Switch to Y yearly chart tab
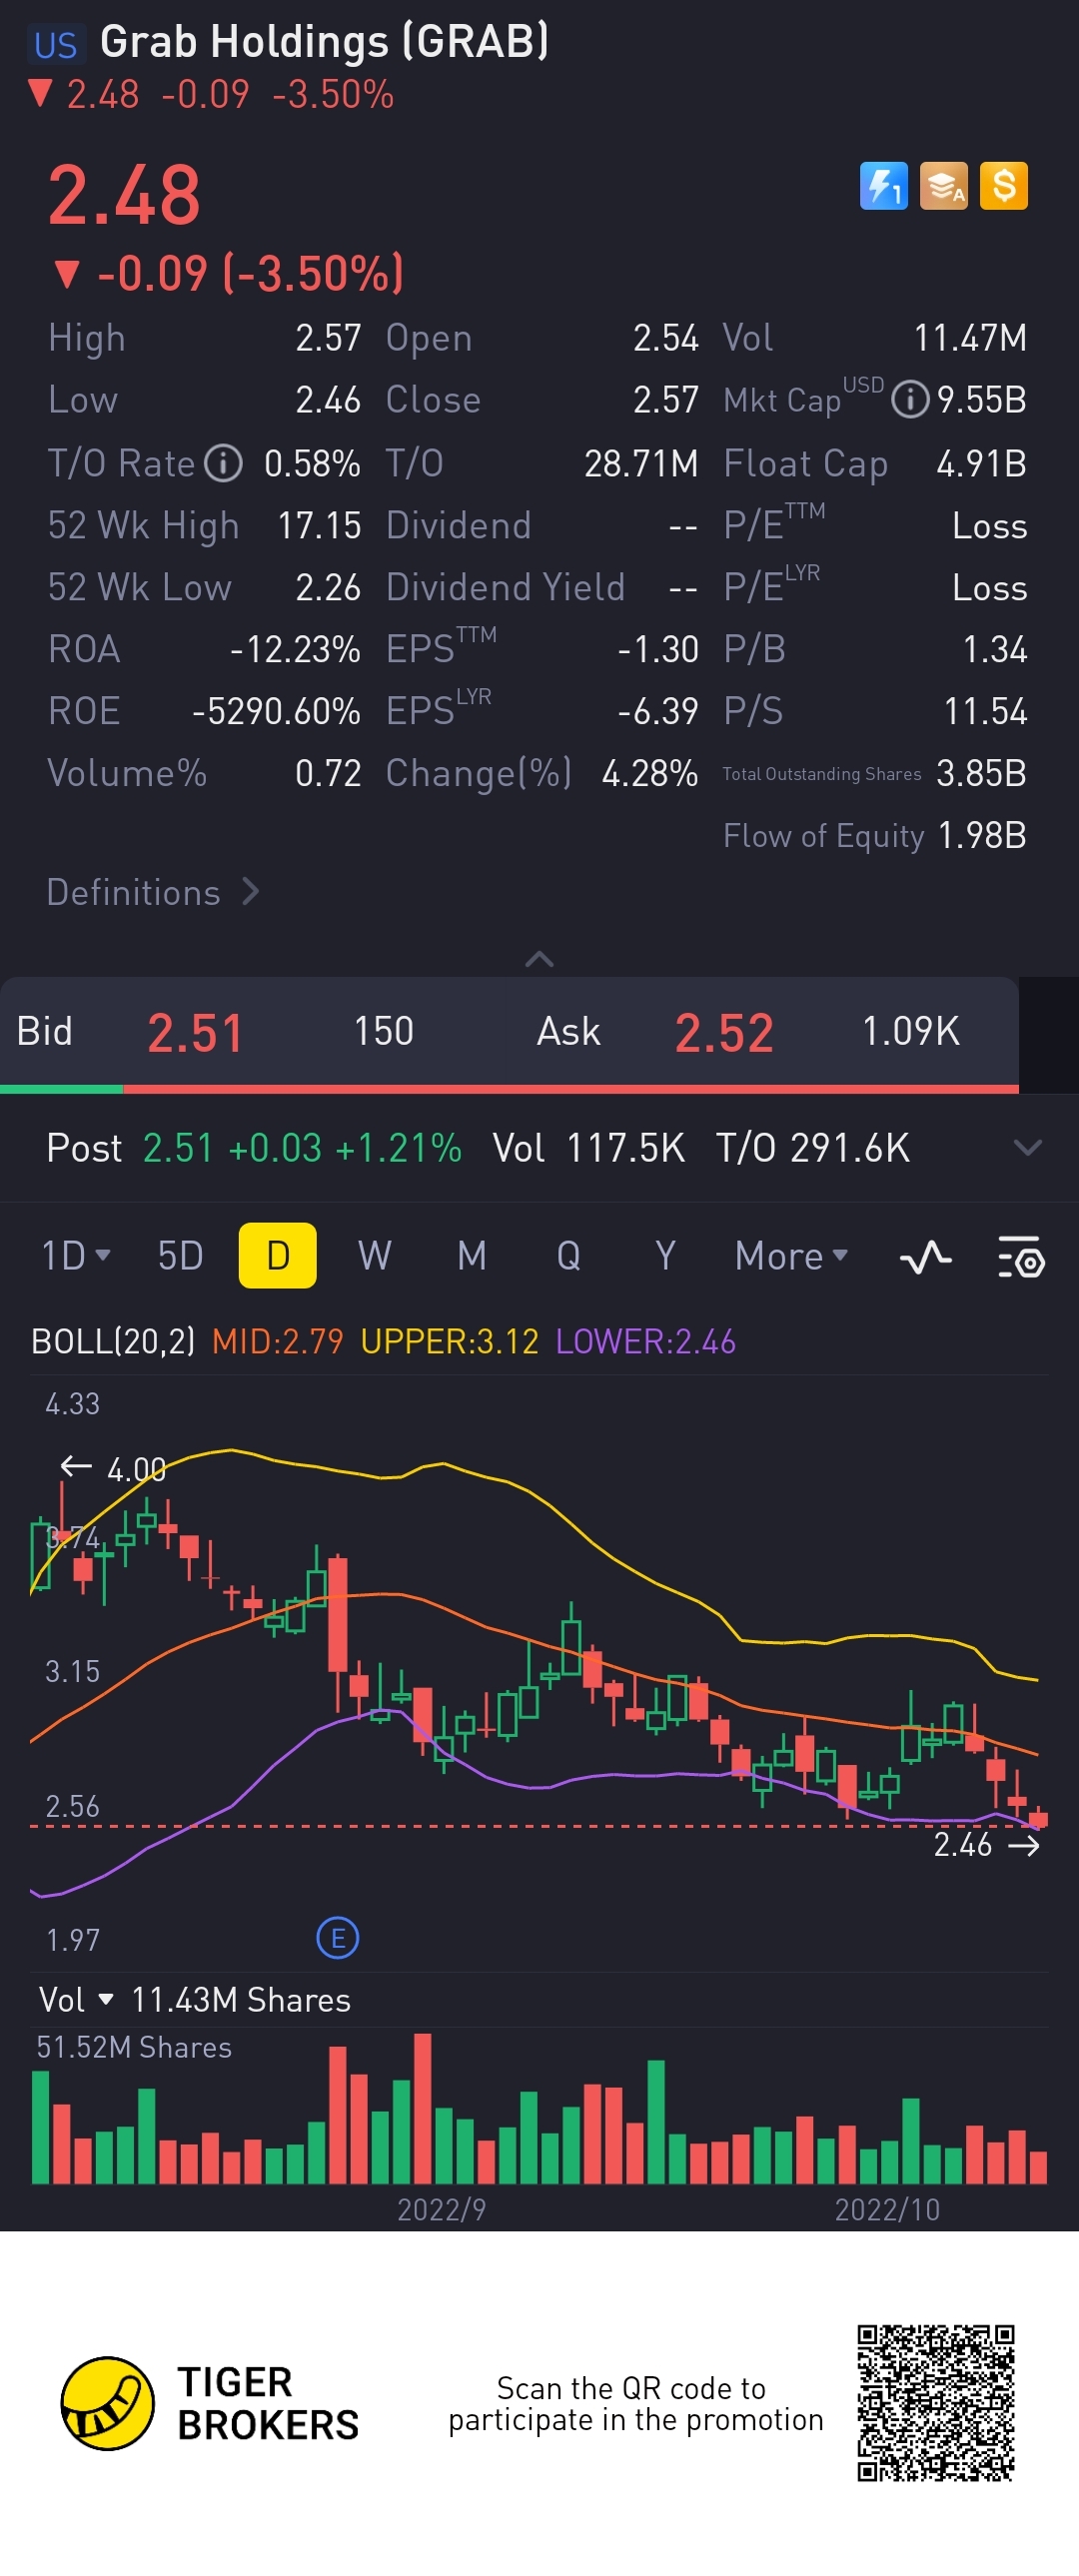 [x=666, y=1256]
